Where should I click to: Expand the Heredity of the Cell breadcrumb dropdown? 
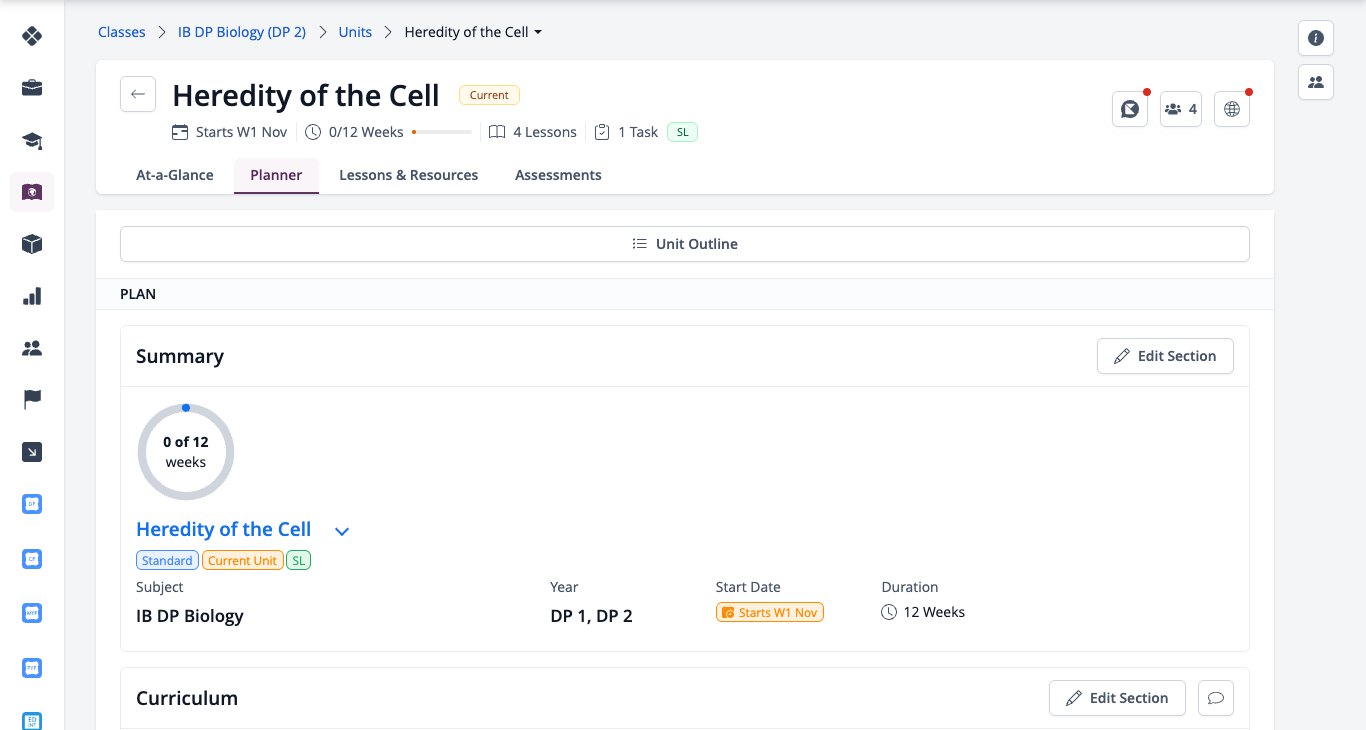coord(473,32)
